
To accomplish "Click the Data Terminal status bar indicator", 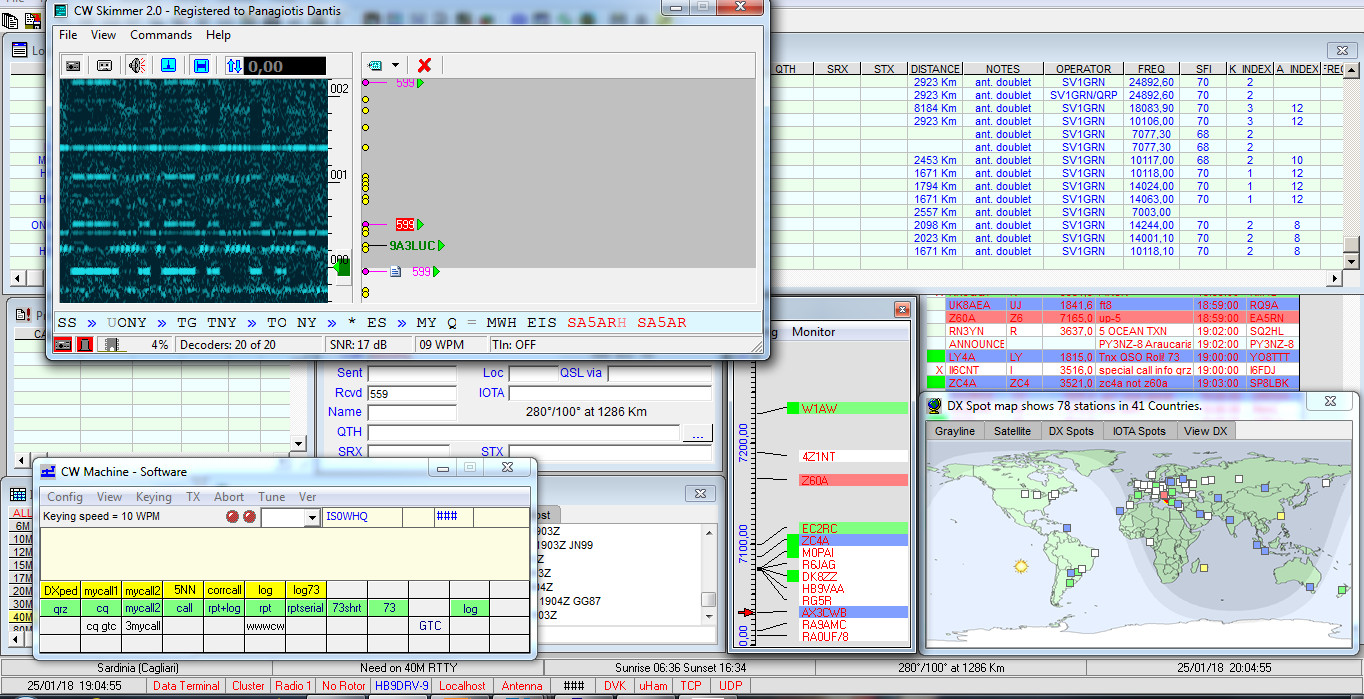I will 186,686.
